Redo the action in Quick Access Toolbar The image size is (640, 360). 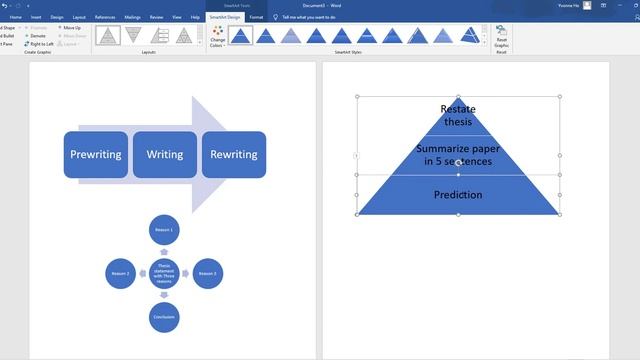[x=18, y=6]
